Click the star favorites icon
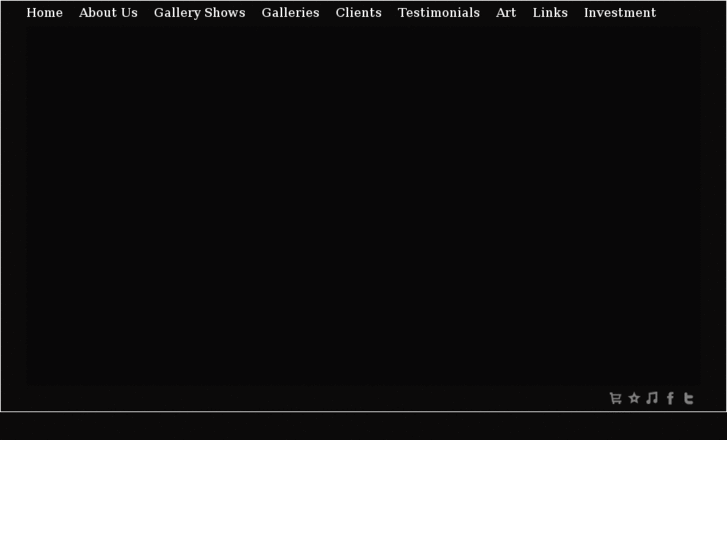 coord(634,398)
